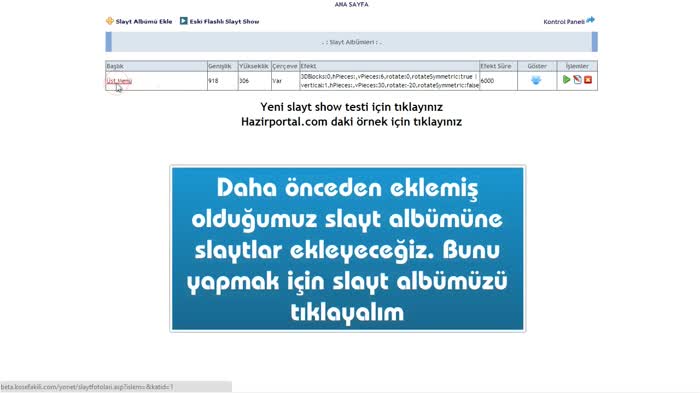Click the Yükseklik column header

[x=254, y=66]
